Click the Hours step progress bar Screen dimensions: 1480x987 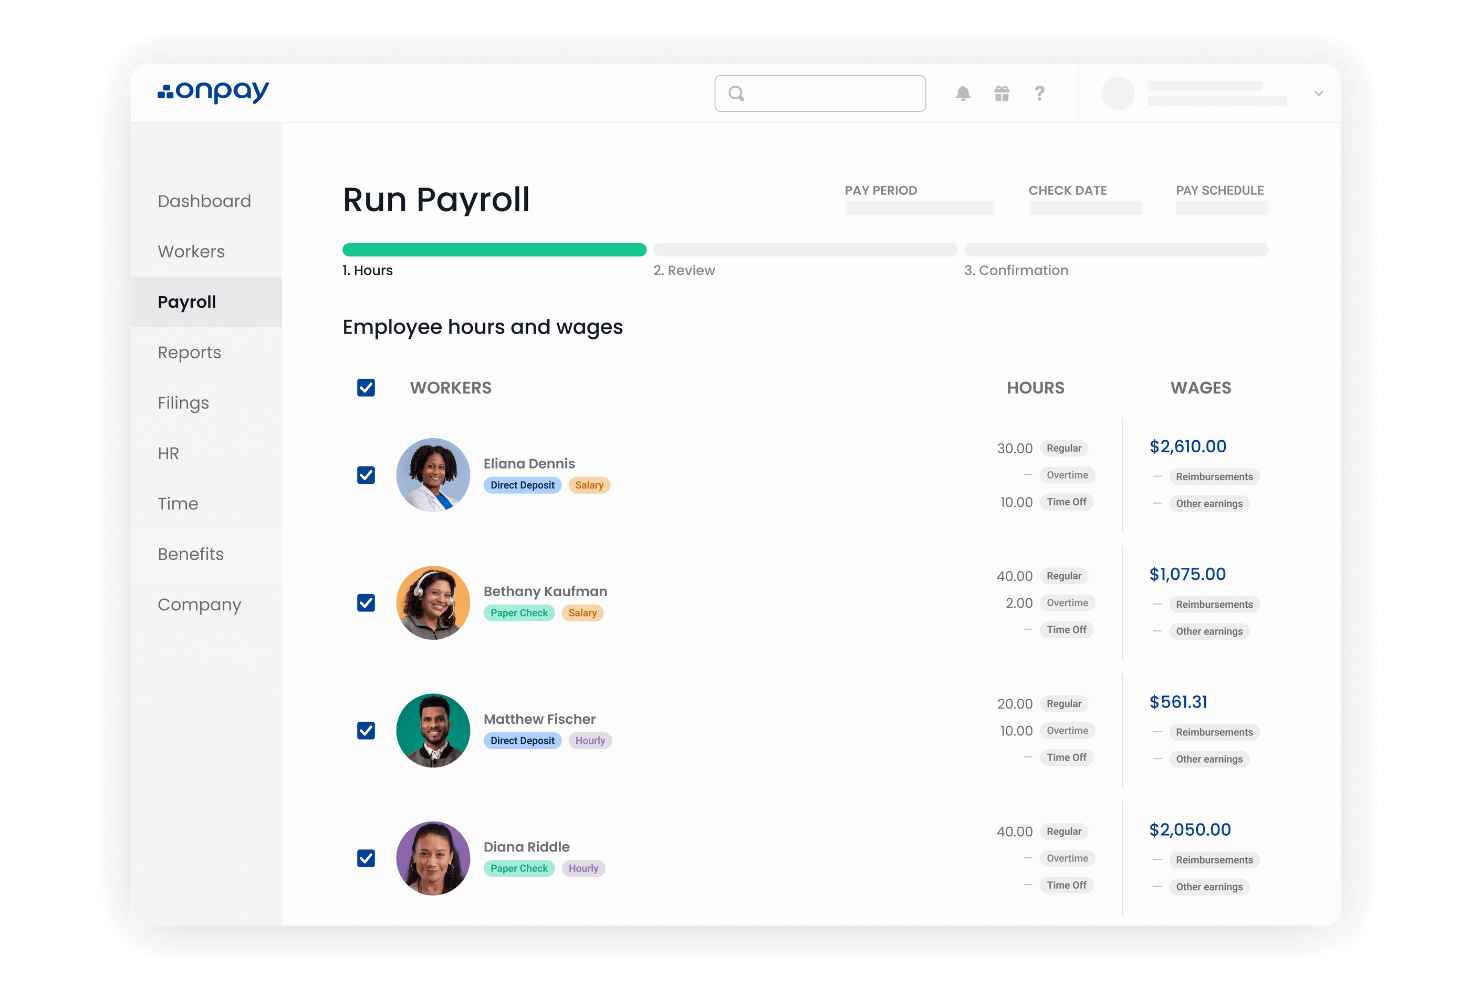pos(494,250)
